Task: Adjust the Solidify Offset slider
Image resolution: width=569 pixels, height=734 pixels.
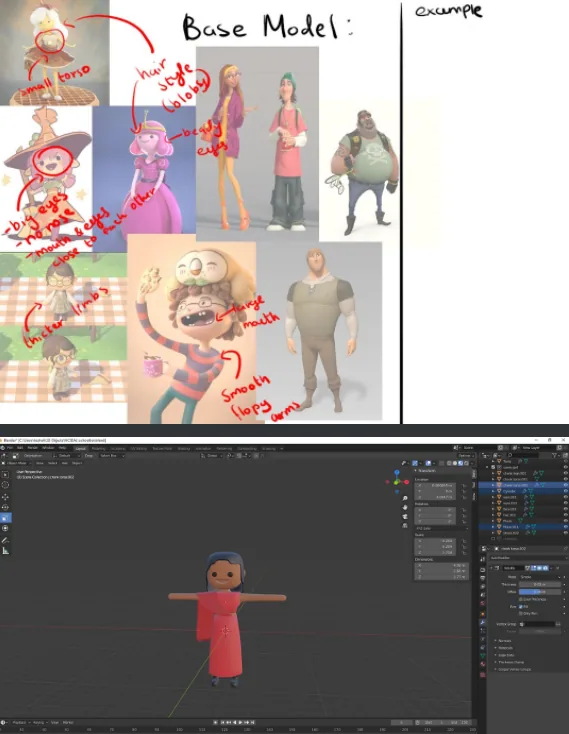Action: [x=540, y=592]
